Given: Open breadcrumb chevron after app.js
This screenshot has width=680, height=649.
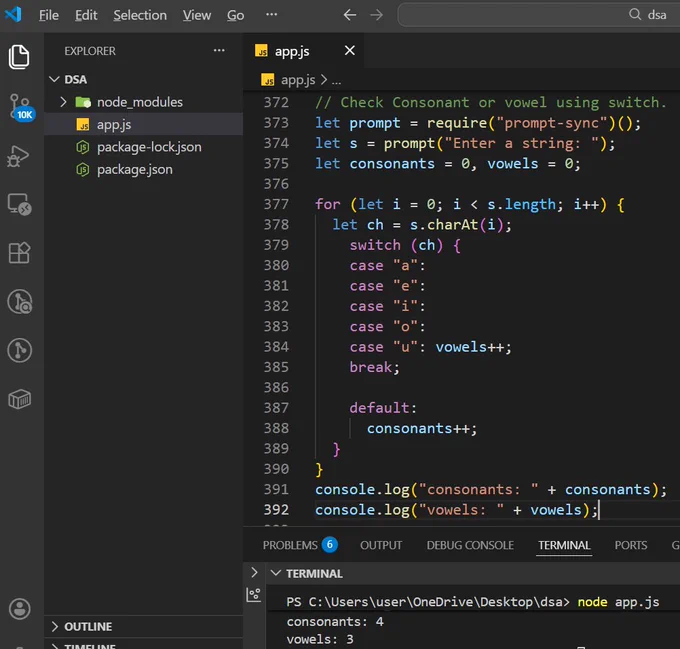Looking at the screenshot, I should pyautogui.click(x=324, y=80).
